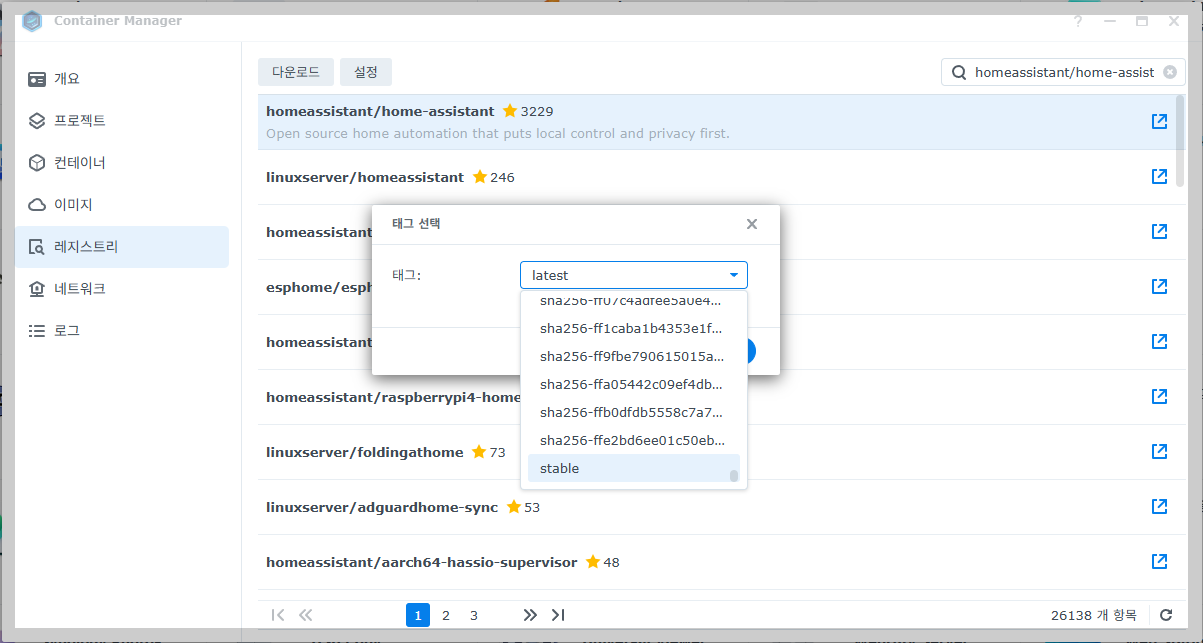Open 컨테이너 in the sidebar

[x=121, y=162]
